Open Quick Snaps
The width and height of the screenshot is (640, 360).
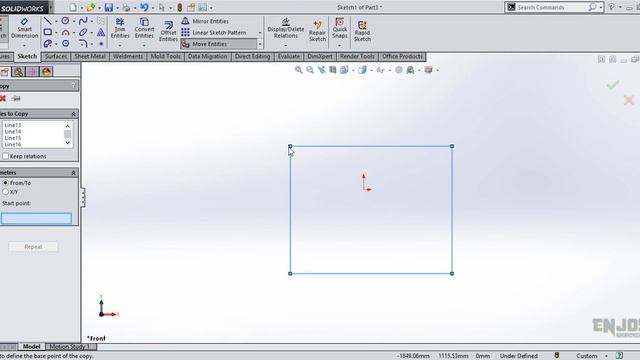[x=340, y=28]
